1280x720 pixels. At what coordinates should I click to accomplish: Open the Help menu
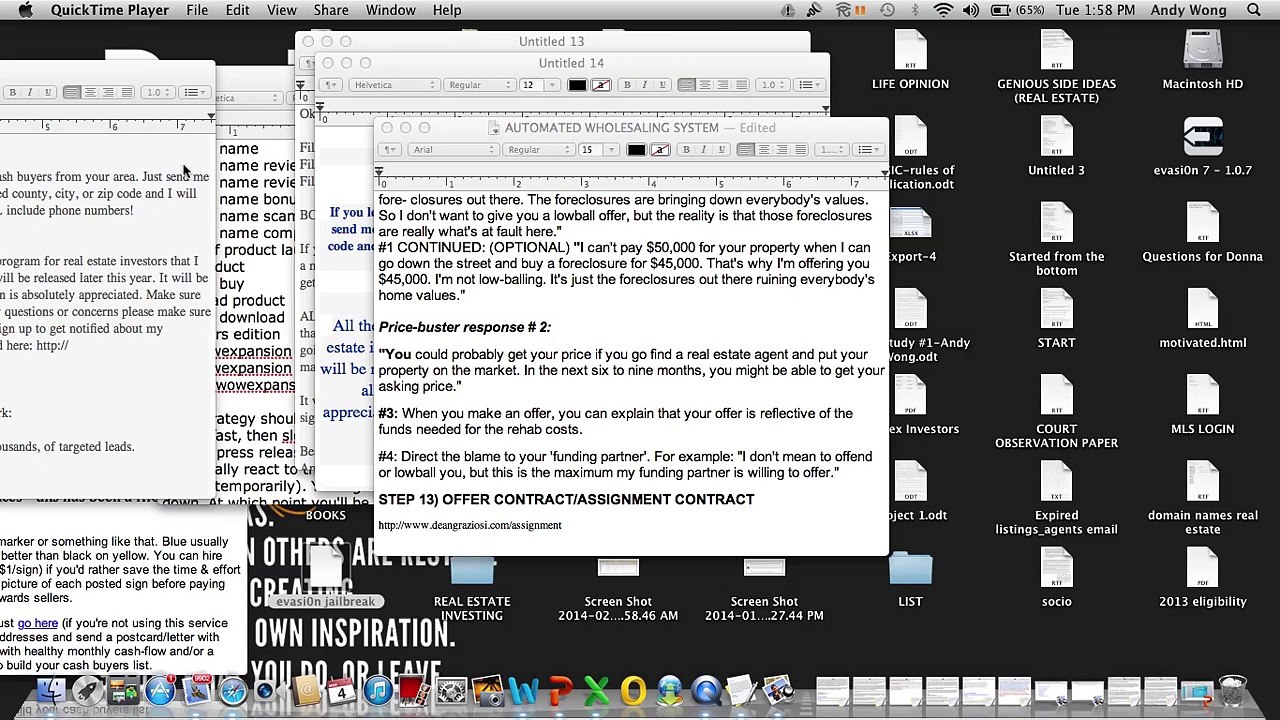(447, 10)
